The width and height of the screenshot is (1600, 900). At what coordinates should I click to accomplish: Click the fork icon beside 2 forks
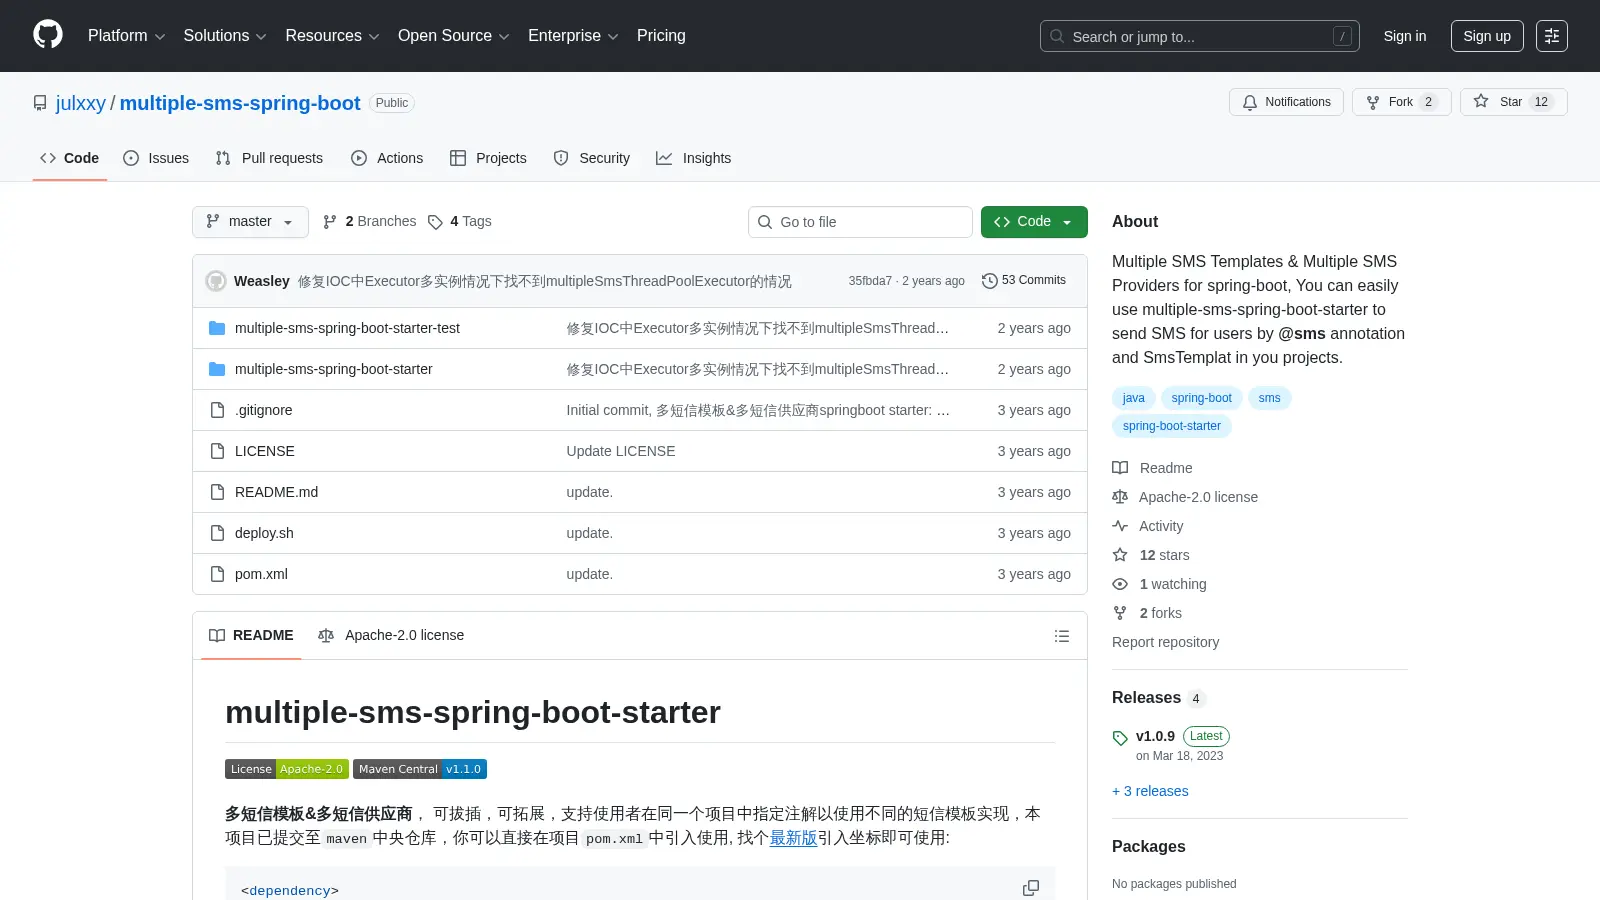(1120, 613)
